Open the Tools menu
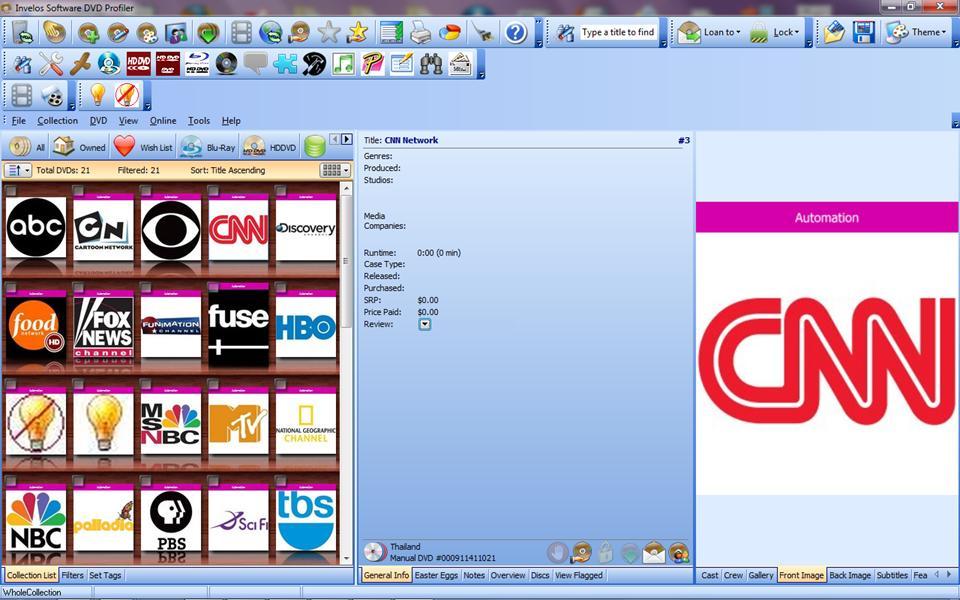 pyautogui.click(x=198, y=121)
